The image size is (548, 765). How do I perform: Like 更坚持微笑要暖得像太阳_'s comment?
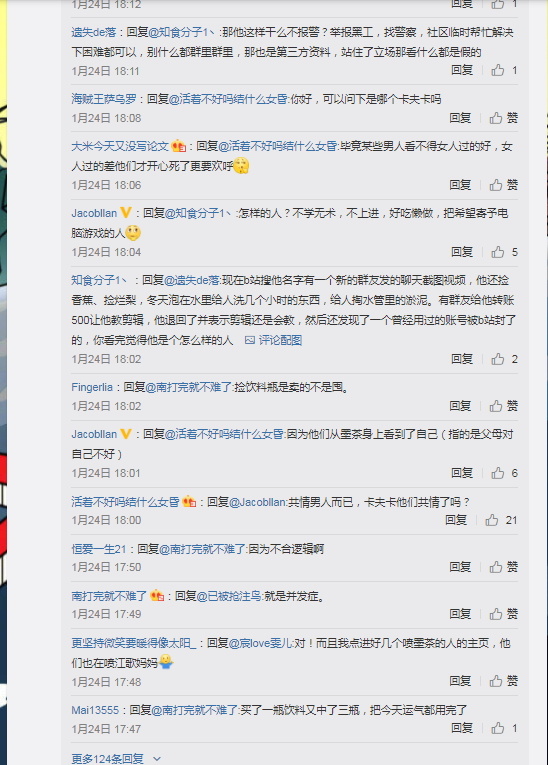point(504,681)
